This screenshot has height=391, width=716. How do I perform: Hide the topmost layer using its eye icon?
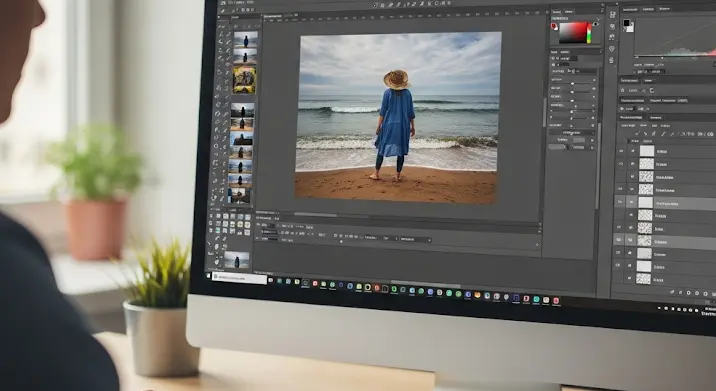621,151
